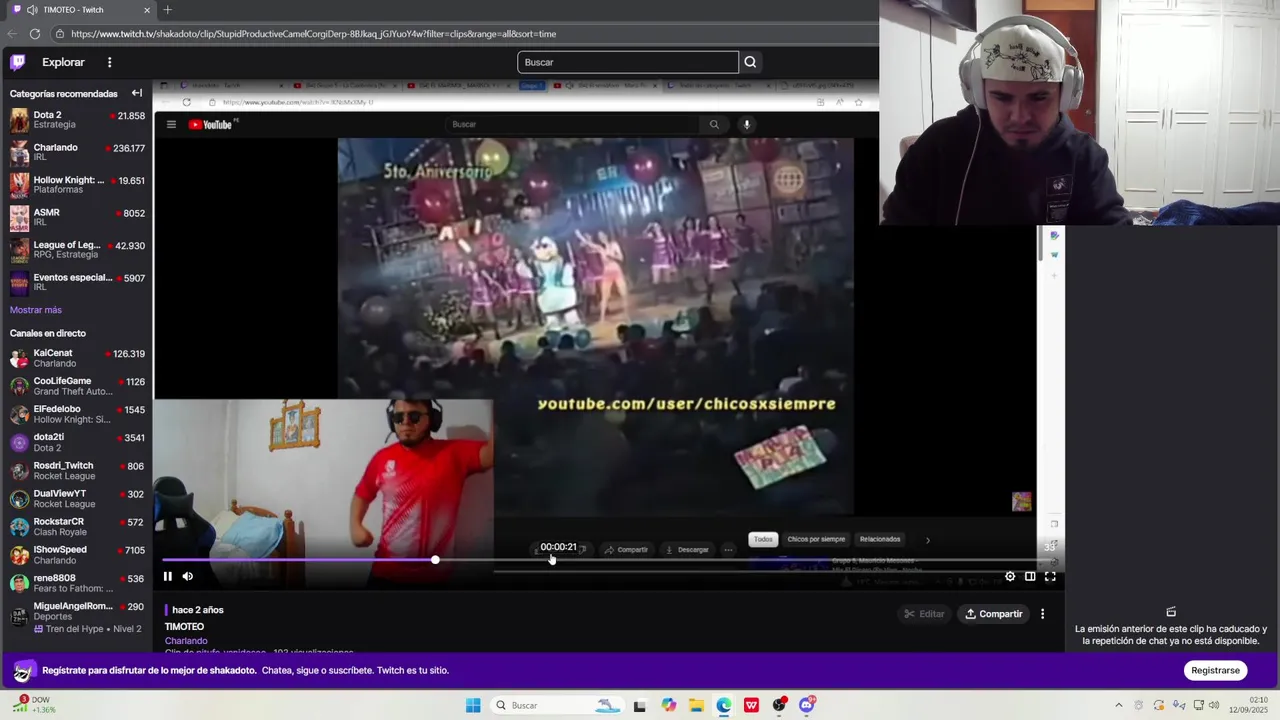Viewport: 1280px width, 720px height.
Task: Open ElFedelobo's live channel
Action: point(77,414)
